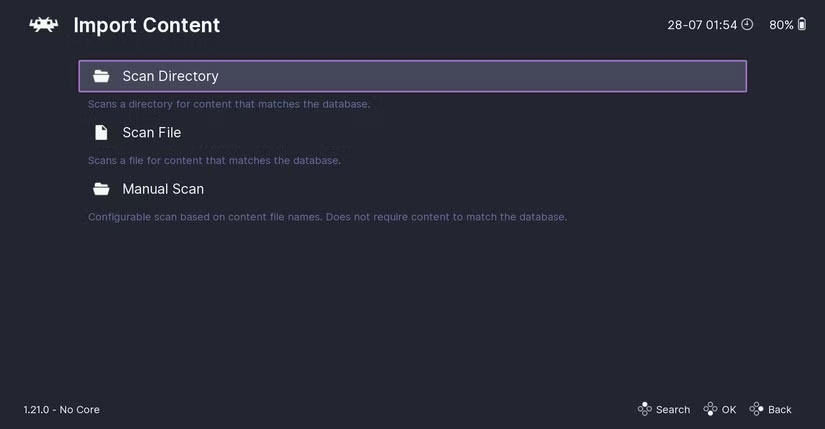Image resolution: width=825 pixels, height=429 pixels.
Task: Open the Scan File menu entry
Action: [151, 132]
